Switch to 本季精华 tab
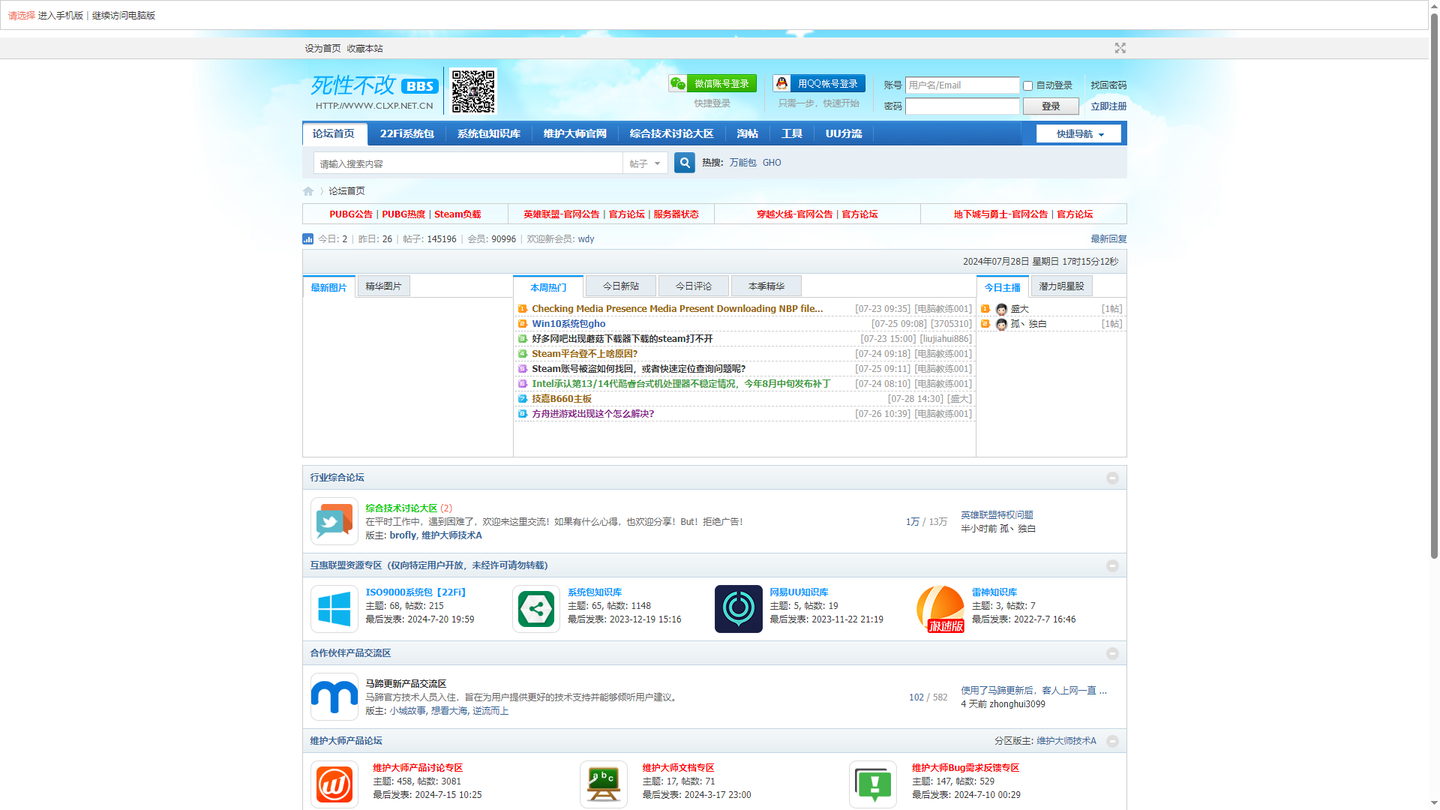 766,287
